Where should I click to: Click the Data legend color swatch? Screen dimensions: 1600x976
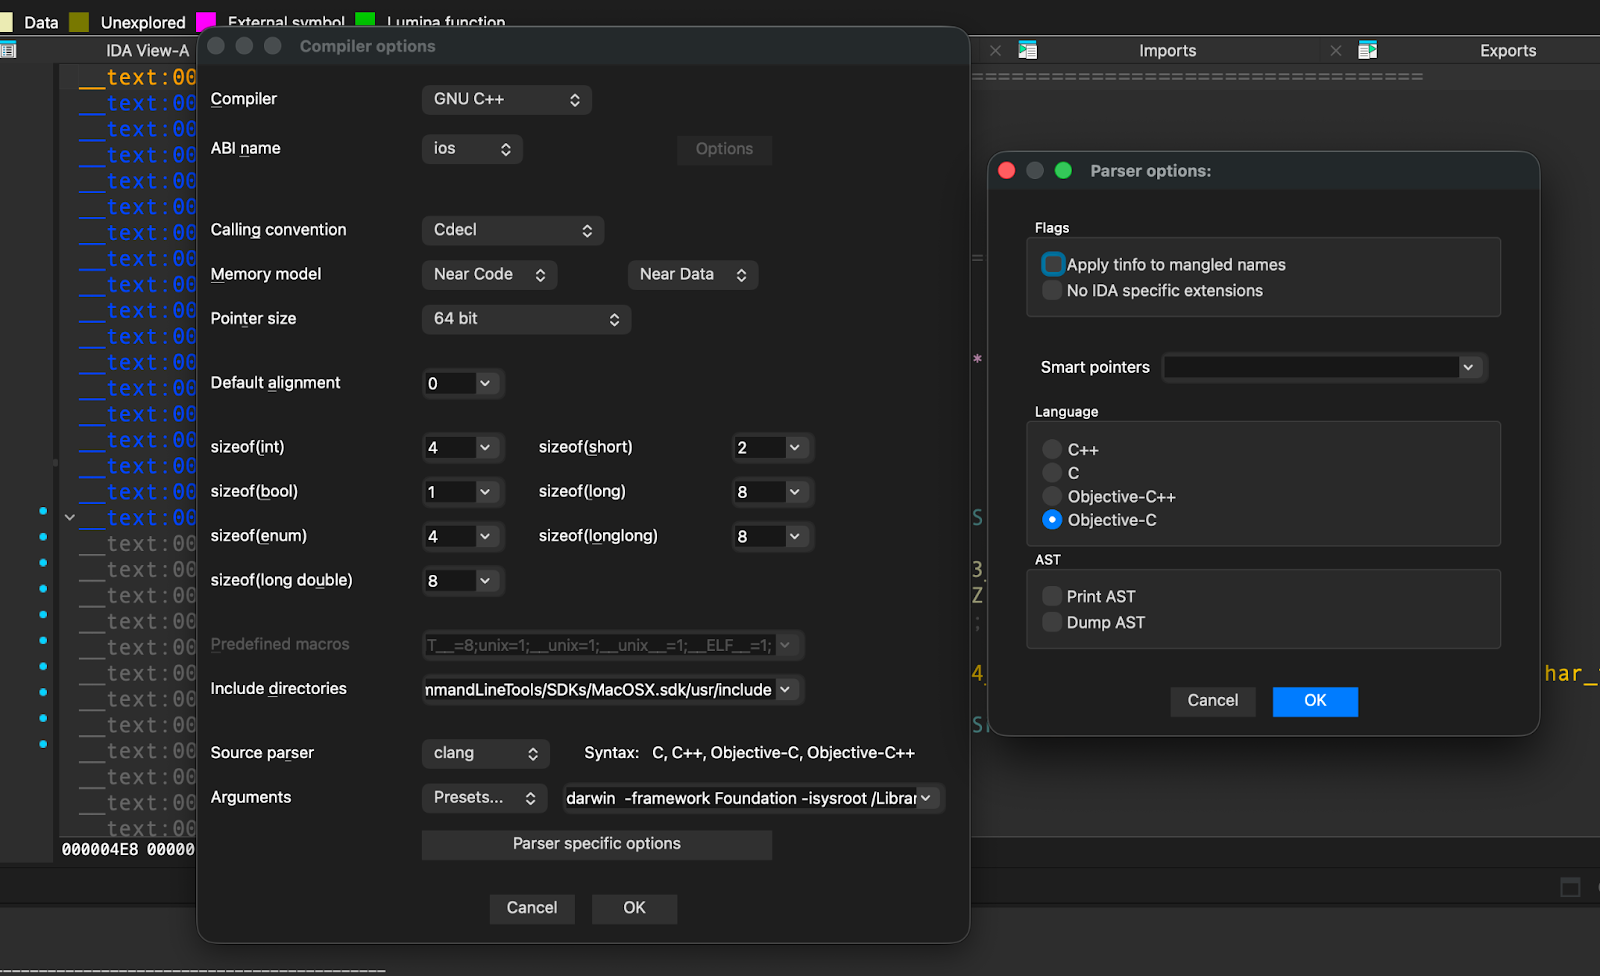point(6,22)
